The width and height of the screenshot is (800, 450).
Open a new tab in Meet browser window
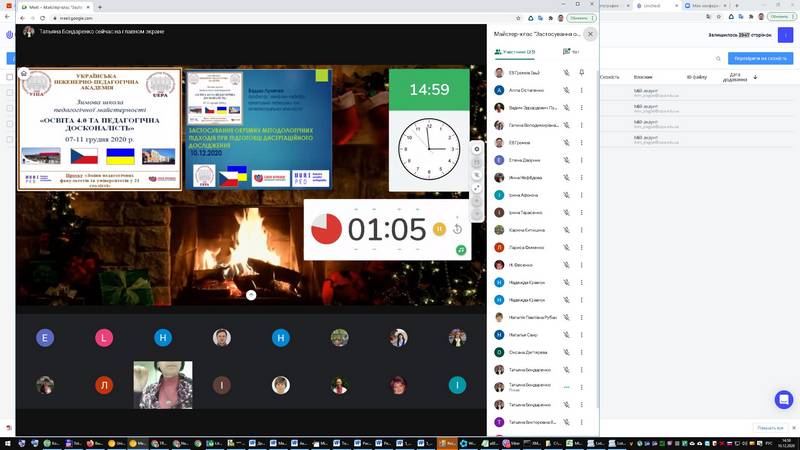99,7
